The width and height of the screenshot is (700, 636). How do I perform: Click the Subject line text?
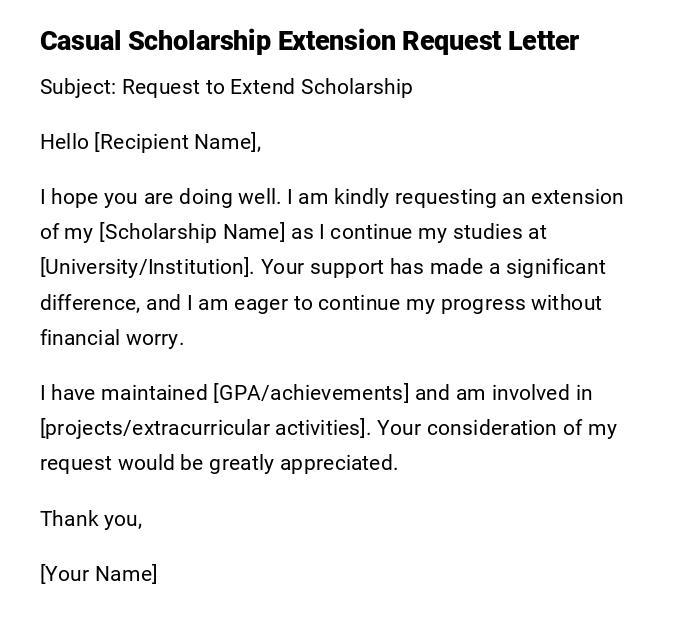[x=226, y=87]
